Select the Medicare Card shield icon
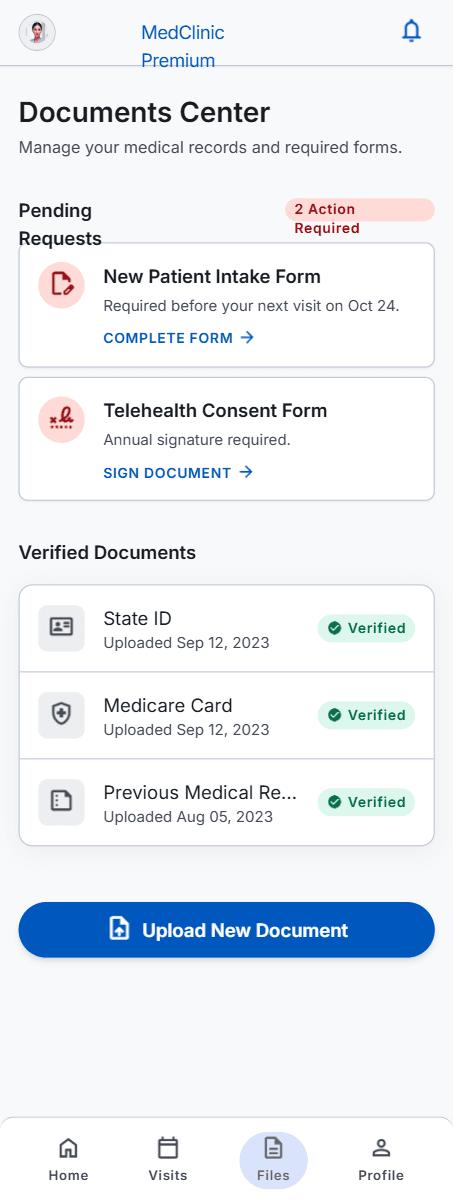 click(61, 715)
